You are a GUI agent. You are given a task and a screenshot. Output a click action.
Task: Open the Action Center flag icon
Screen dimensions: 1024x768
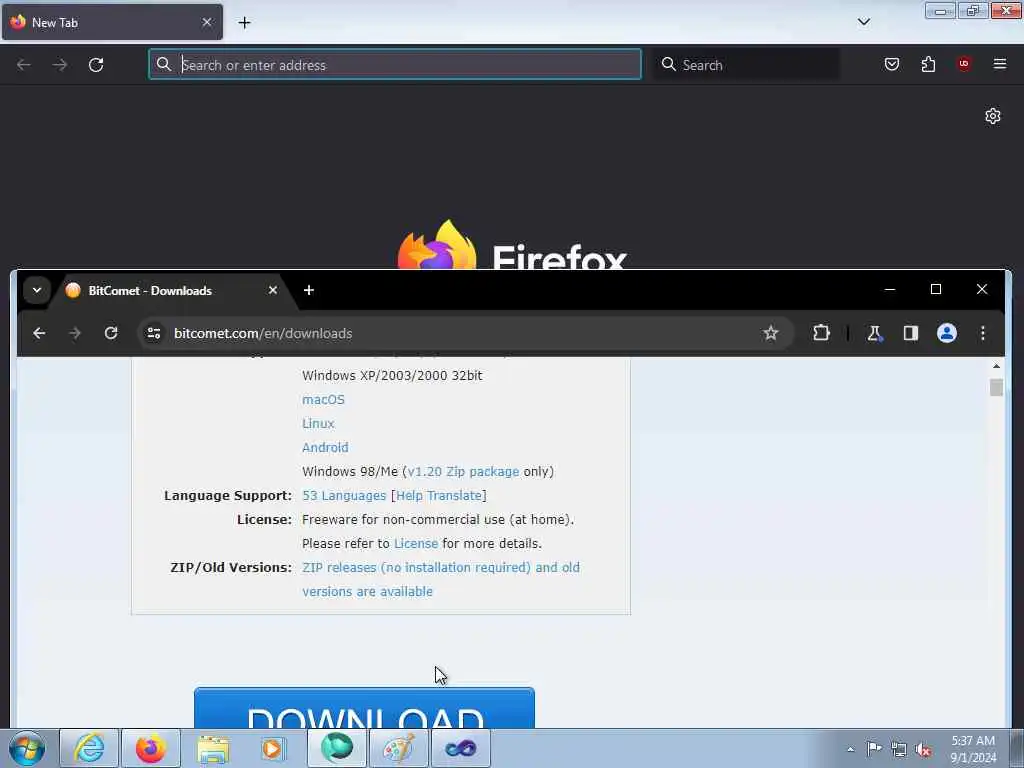tap(874, 749)
